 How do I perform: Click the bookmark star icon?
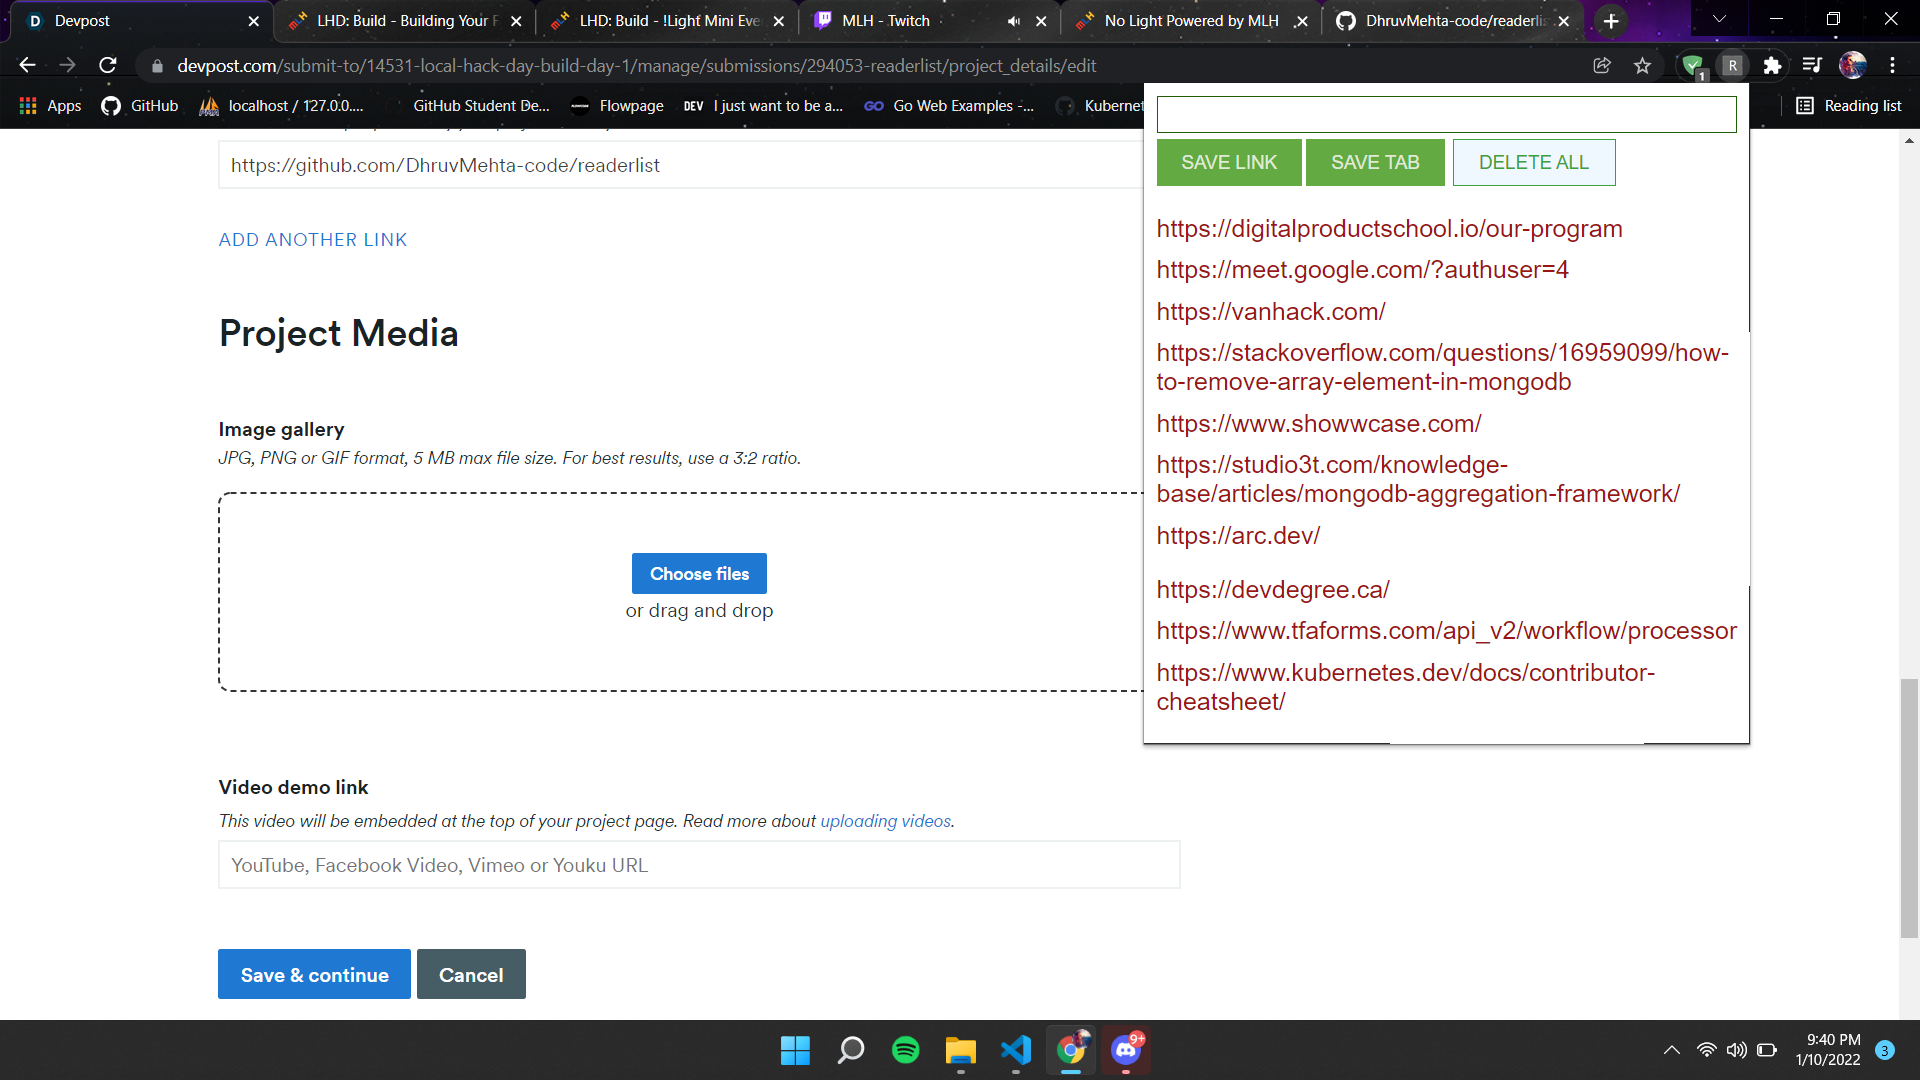coord(1642,66)
